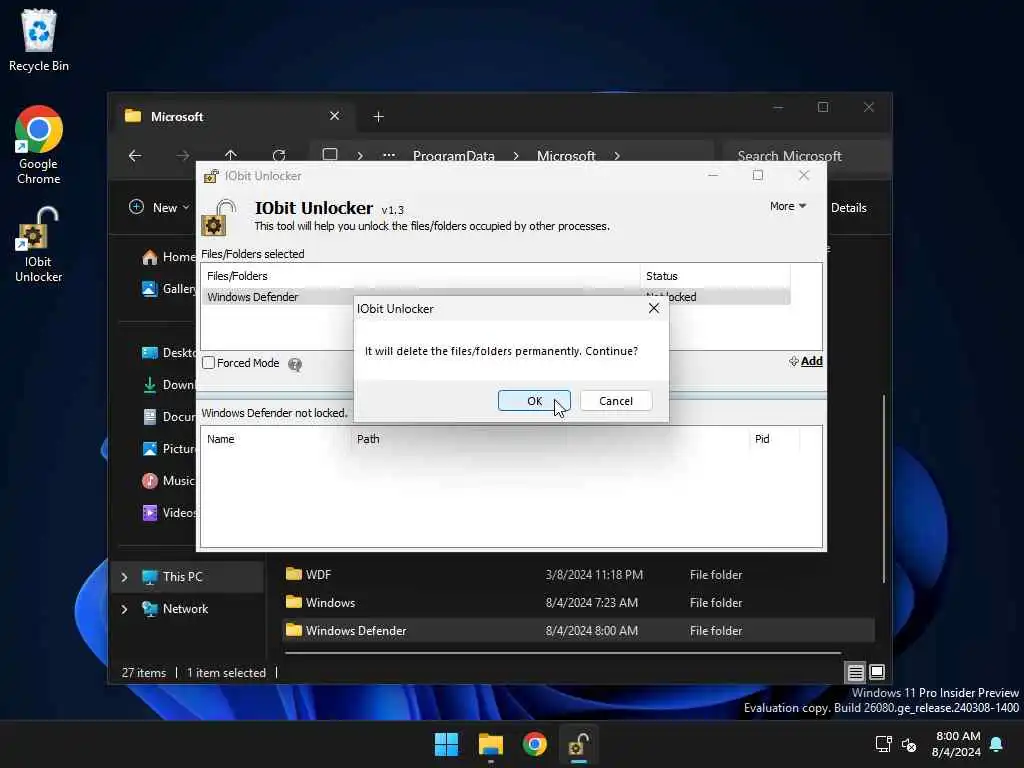Expand hidden breadcrumb path ellipsis
1024x768 pixels.
click(x=389, y=155)
